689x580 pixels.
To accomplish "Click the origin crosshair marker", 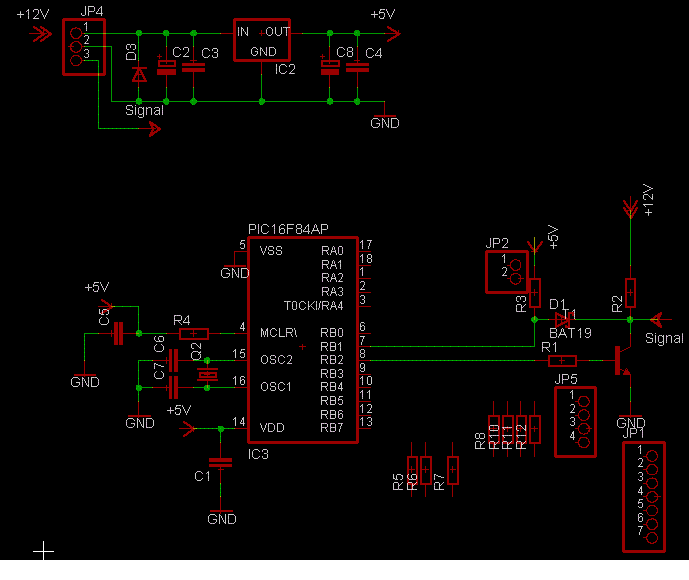I will pyautogui.click(x=43, y=549).
